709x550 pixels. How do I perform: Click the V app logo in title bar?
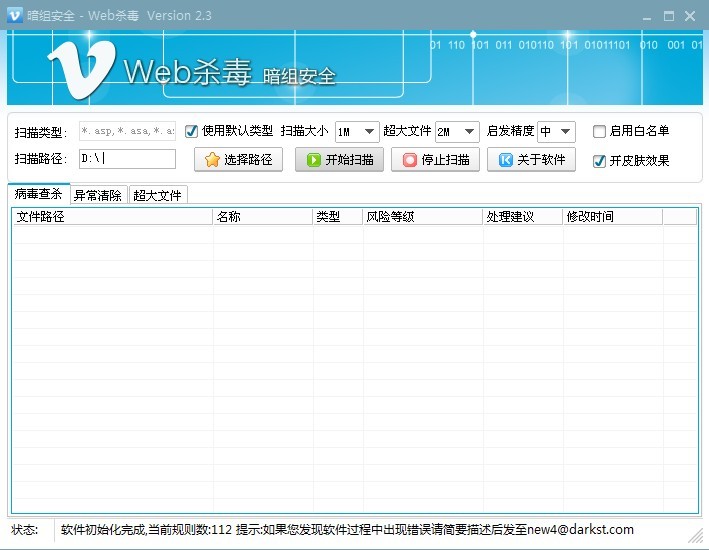pyautogui.click(x=15, y=15)
